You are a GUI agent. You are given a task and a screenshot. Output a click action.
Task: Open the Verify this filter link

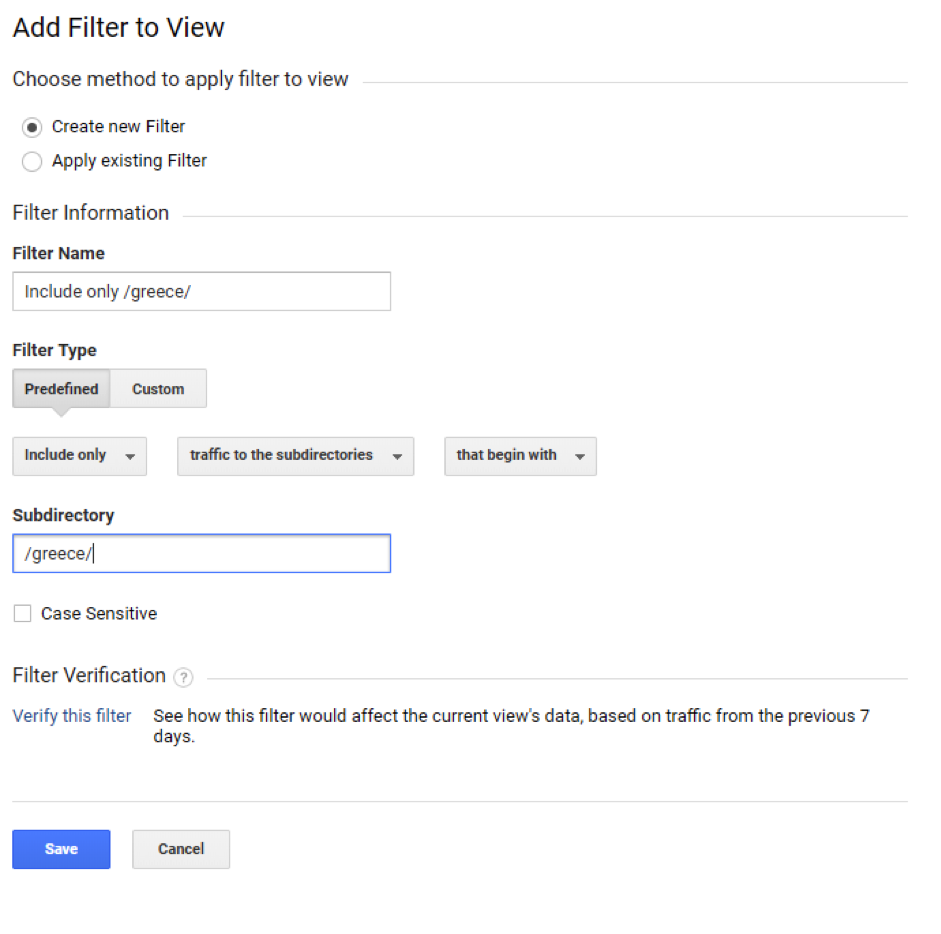72,716
